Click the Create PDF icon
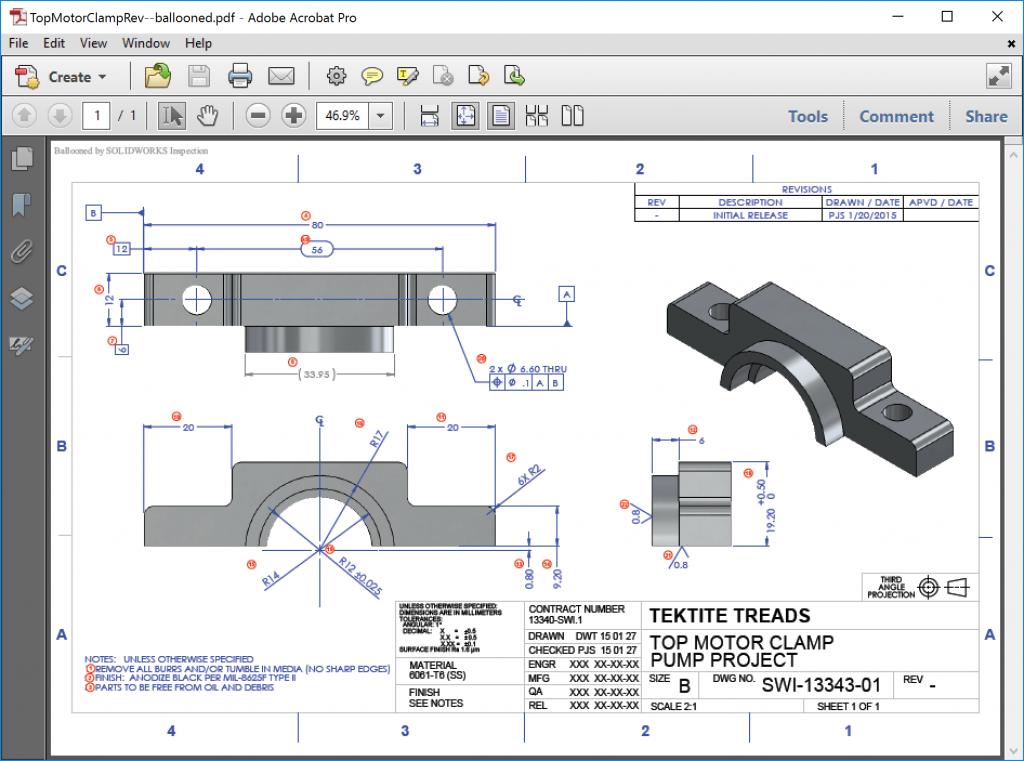Image resolution: width=1024 pixels, height=761 pixels. coord(27,76)
